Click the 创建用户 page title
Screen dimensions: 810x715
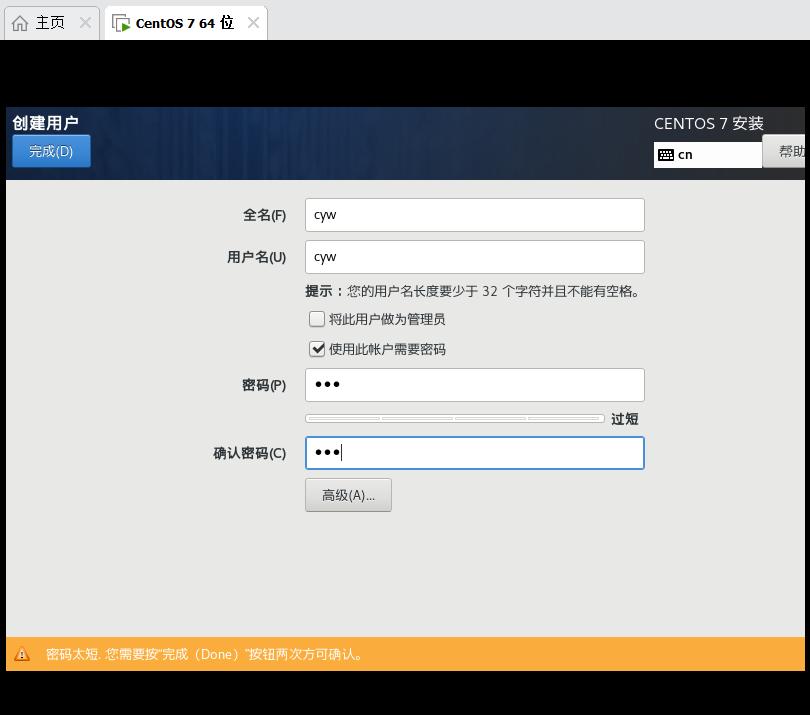coord(45,123)
